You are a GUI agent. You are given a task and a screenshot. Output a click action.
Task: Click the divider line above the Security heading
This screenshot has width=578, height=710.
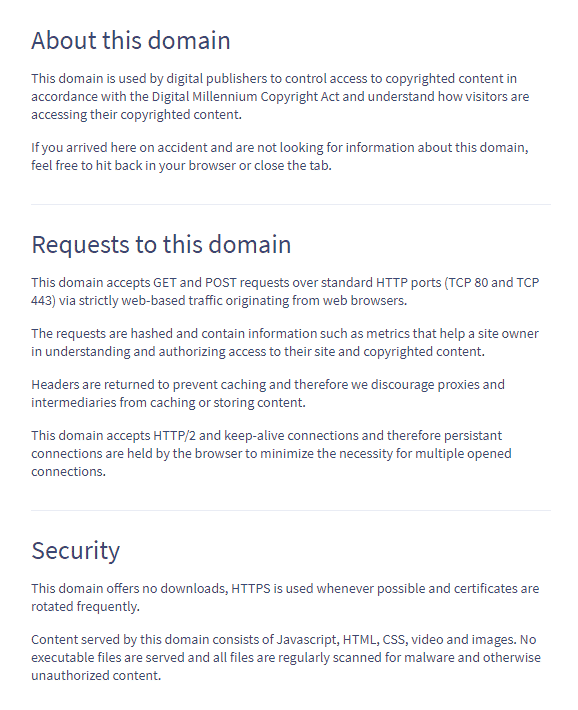click(x=291, y=510)
